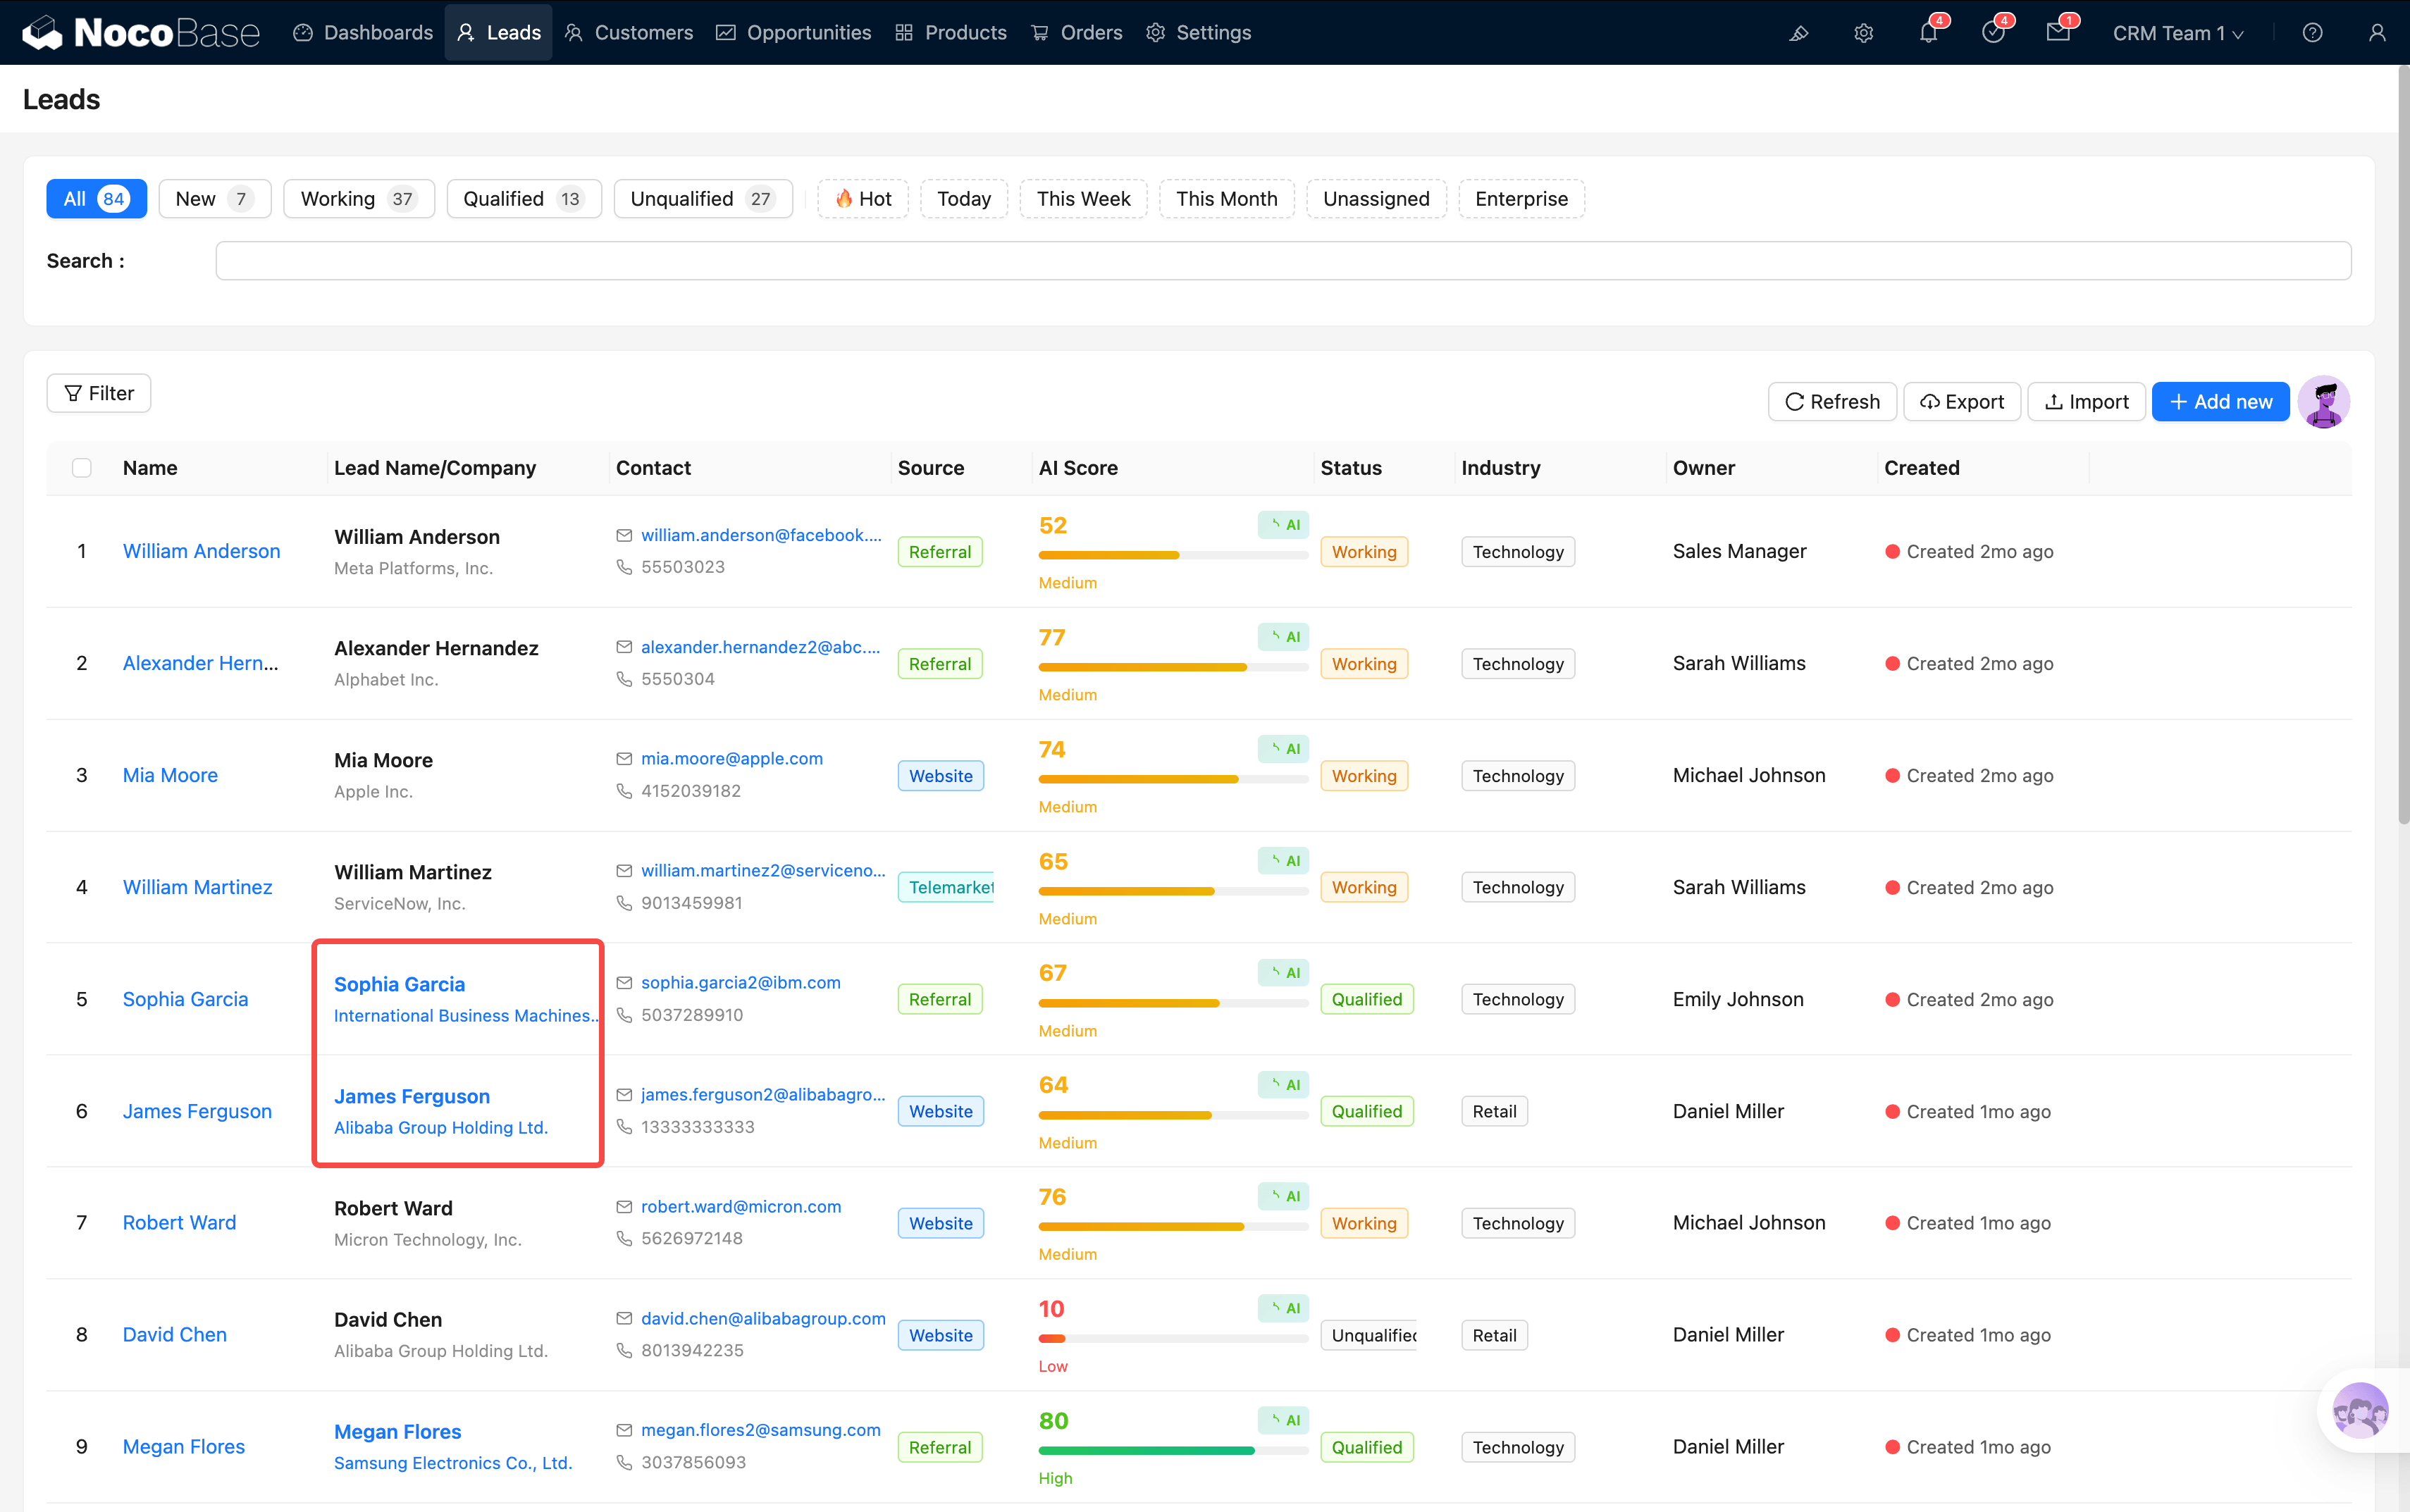Click the UI editor highlighter icon
2410x1512 pixels.
click(x=1798, y=33)
